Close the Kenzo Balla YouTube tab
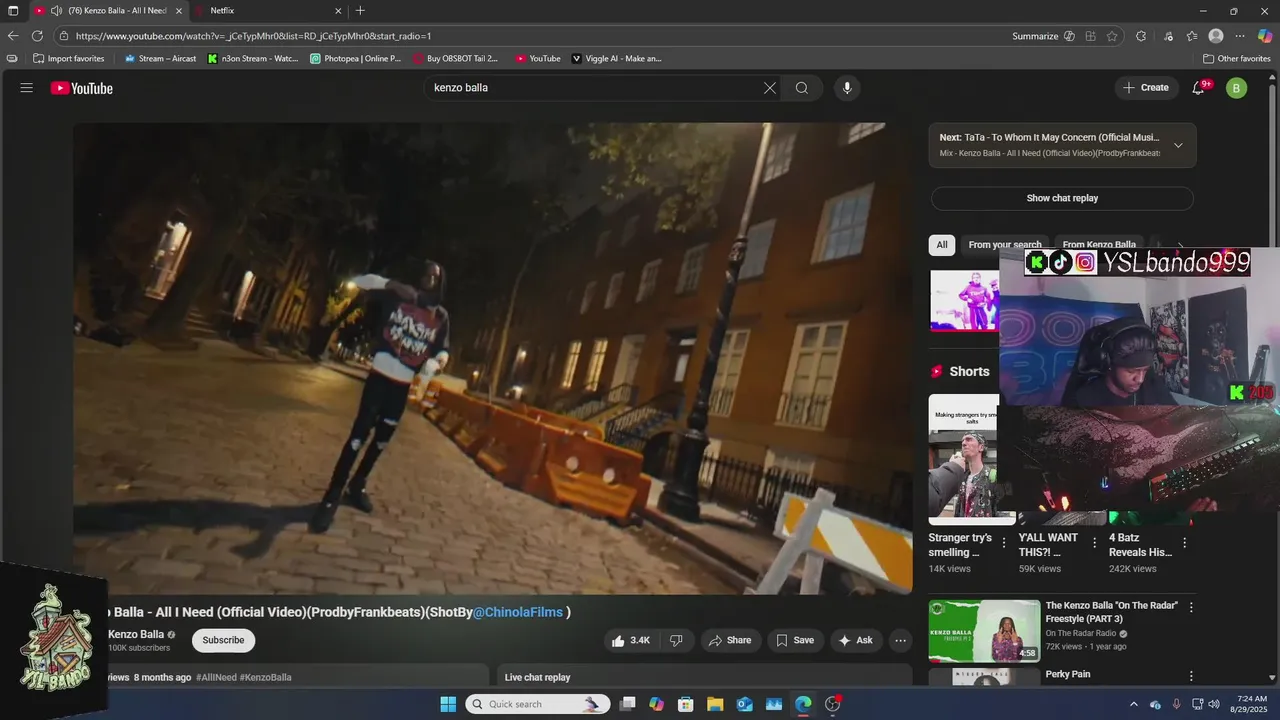This screenshot has width=1280, height=720. tap(179, 11)
